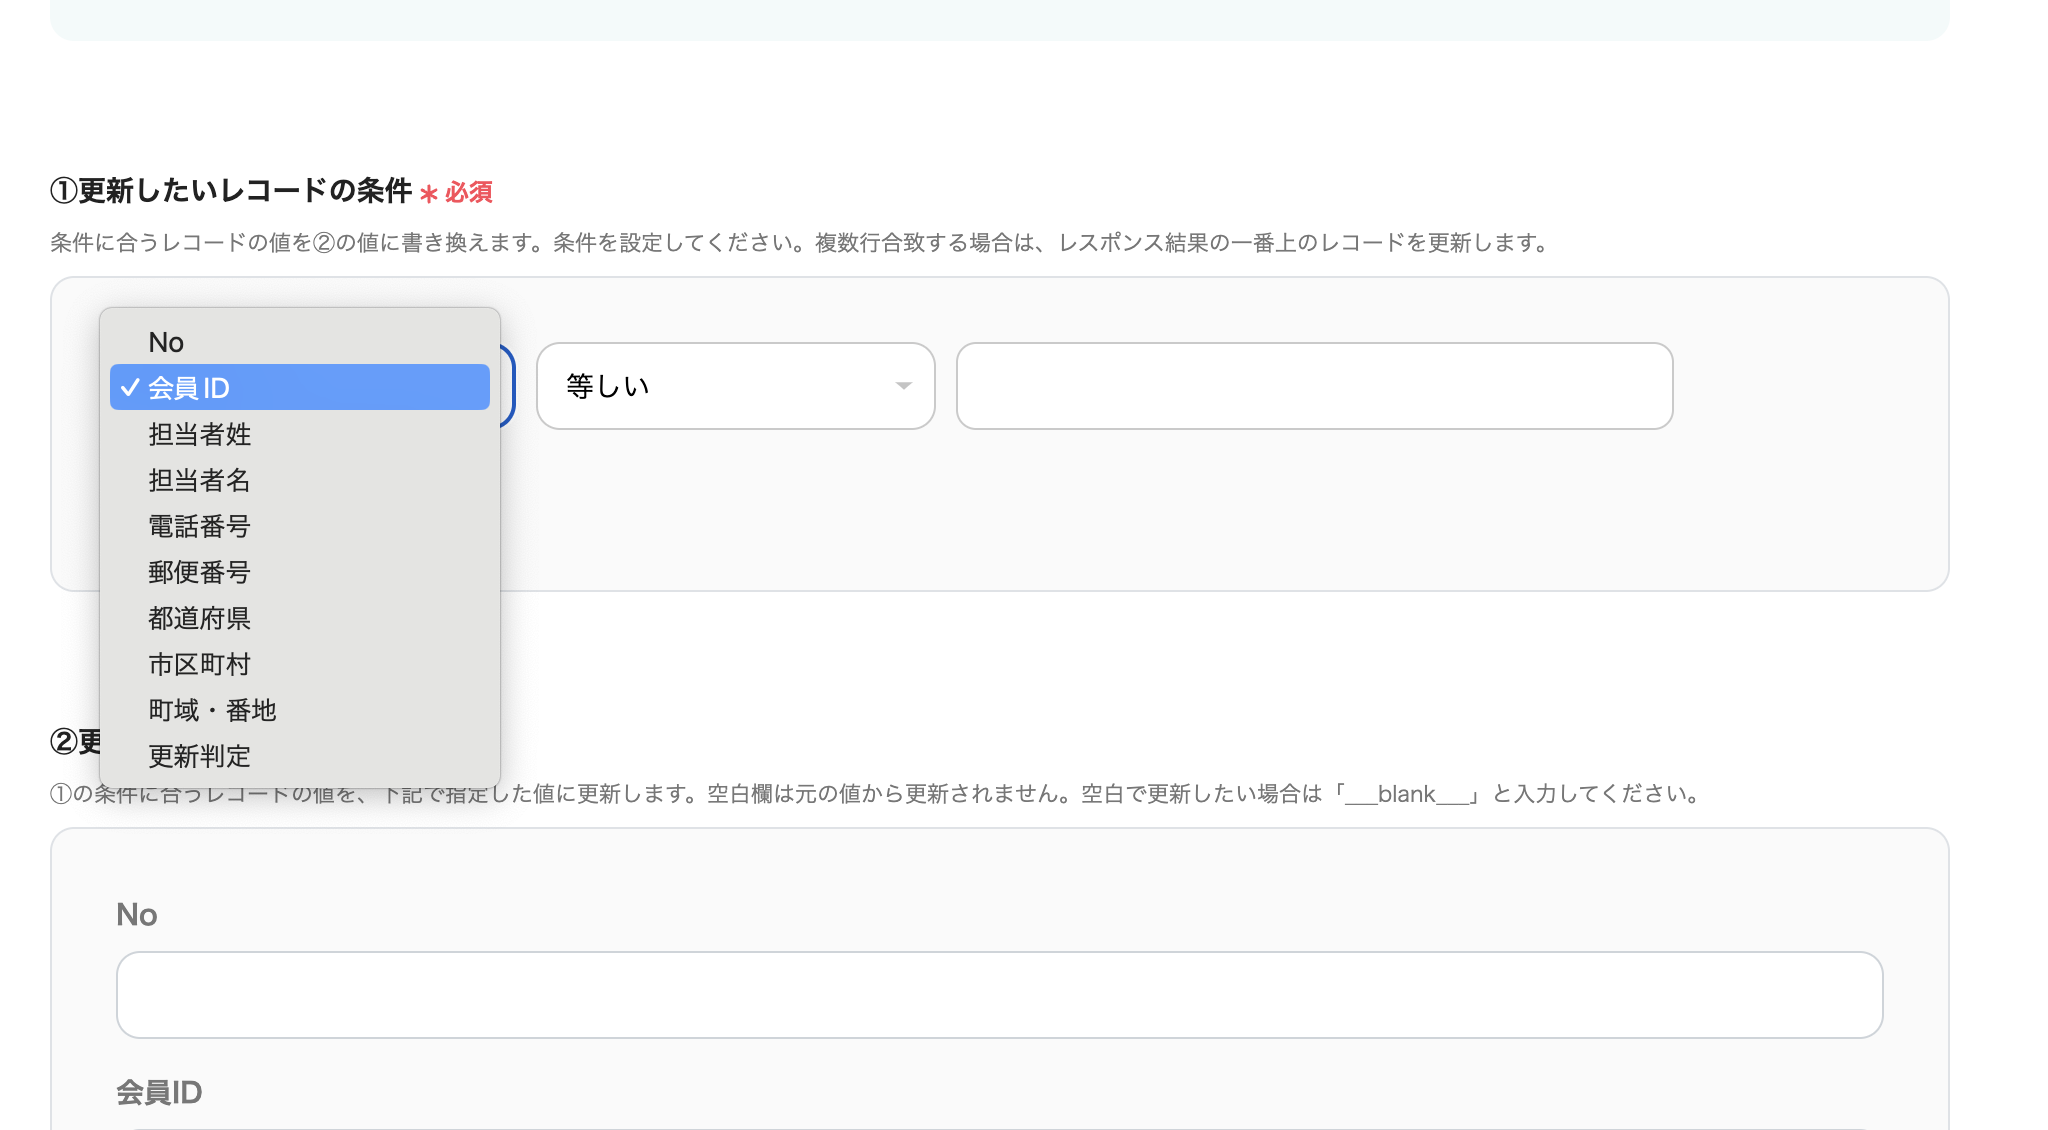This screenshot has width=2048, height=1130.
Task: Focus the No text input box
Action: 999,995
